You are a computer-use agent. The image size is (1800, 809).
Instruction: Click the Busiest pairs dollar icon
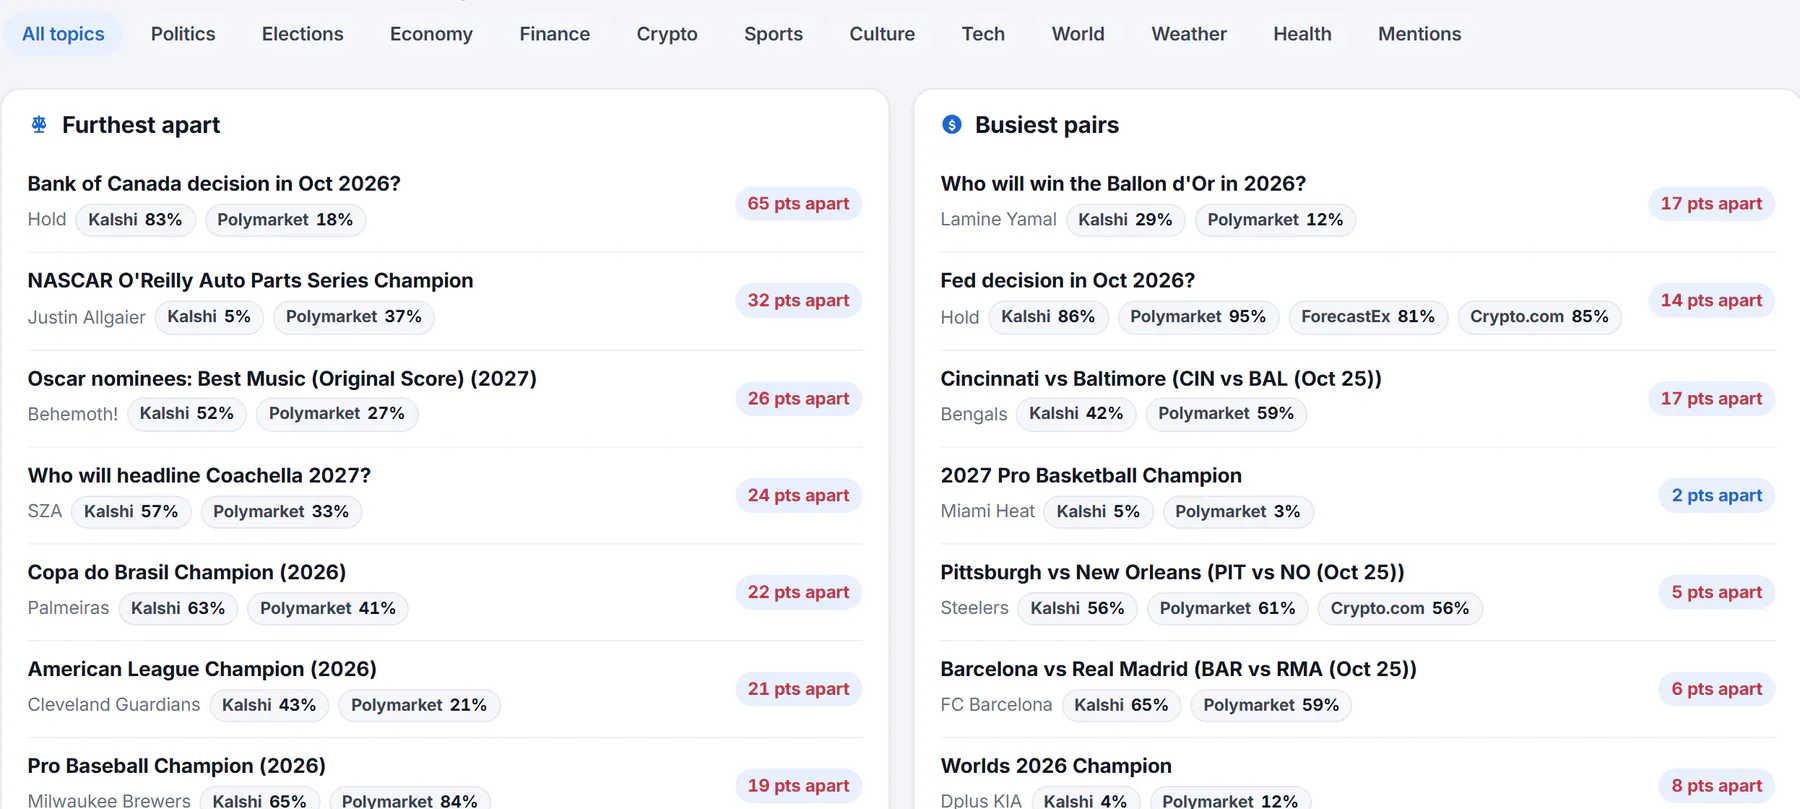point(952,125)
